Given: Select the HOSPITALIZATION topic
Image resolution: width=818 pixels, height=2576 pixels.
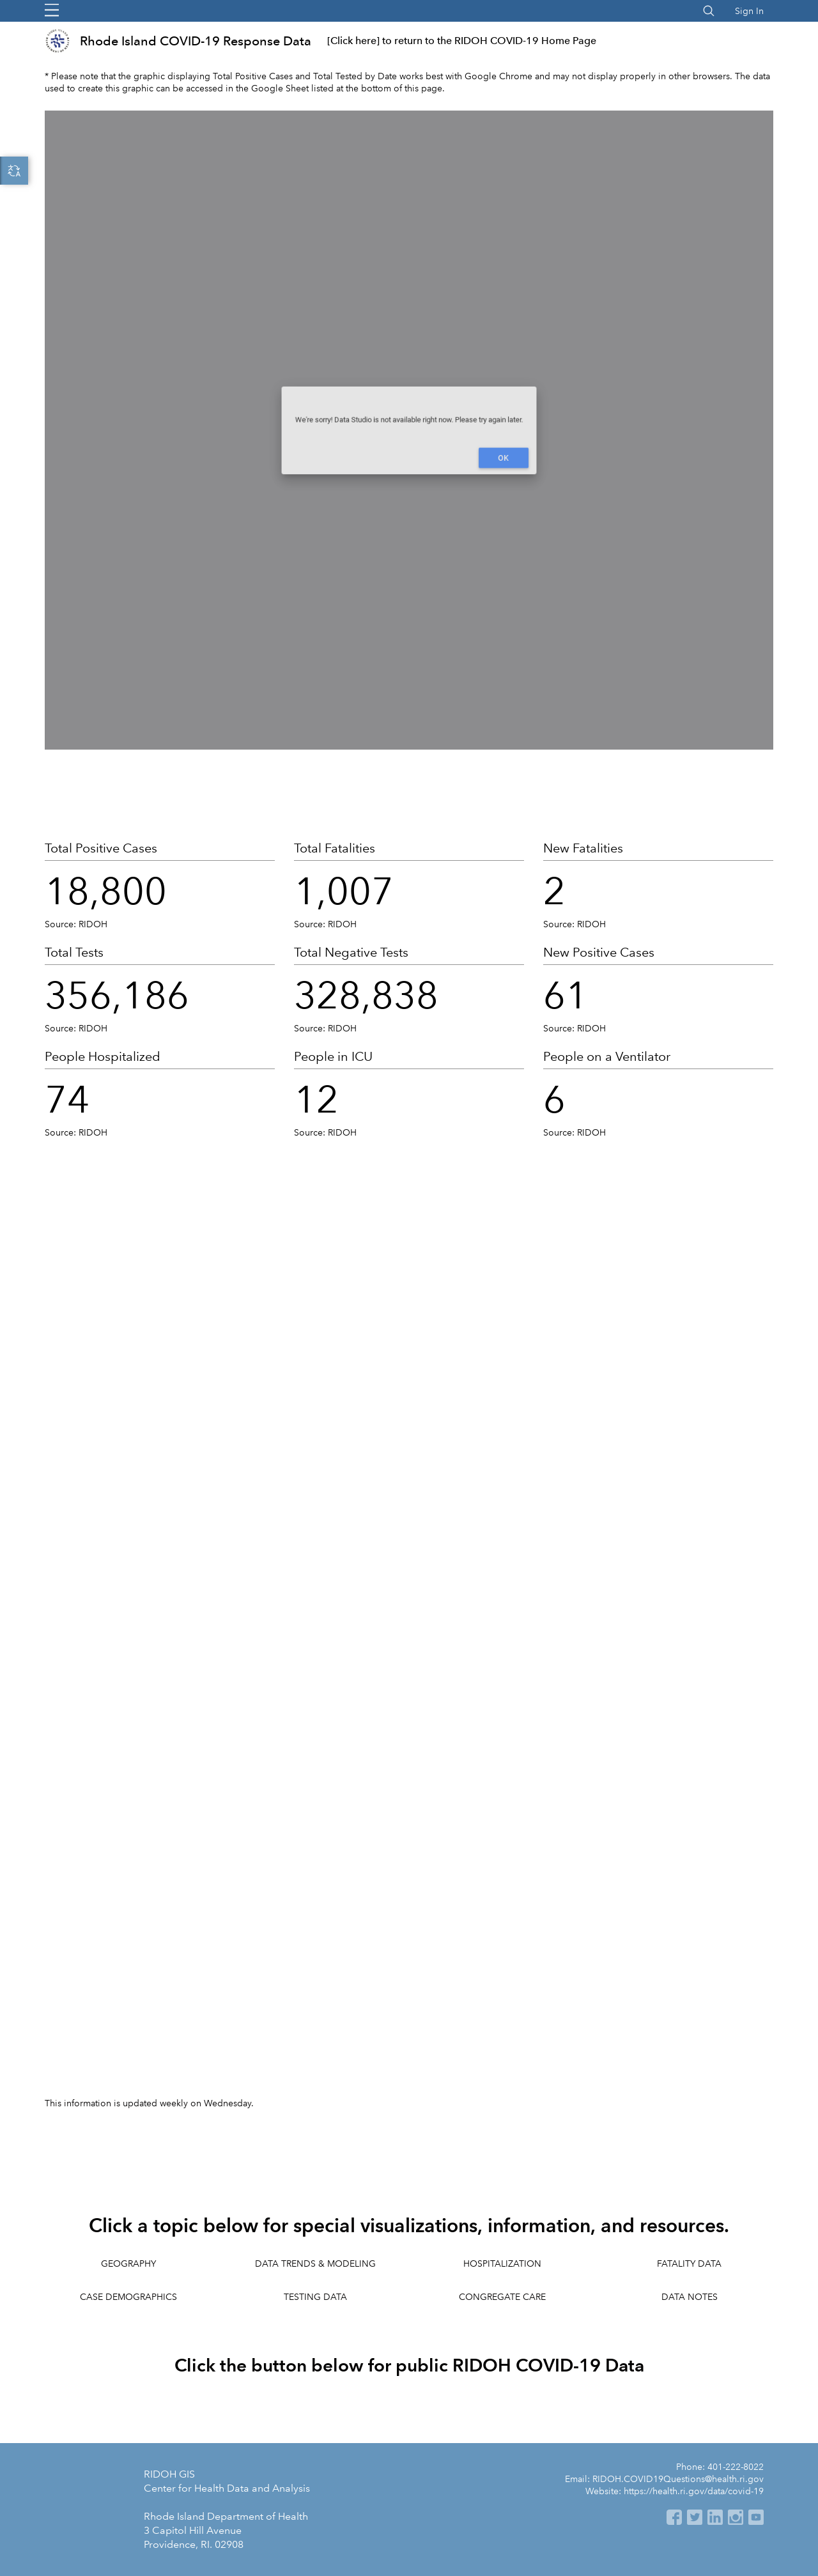Looking at the screenshot, I should coord(502,2263).
